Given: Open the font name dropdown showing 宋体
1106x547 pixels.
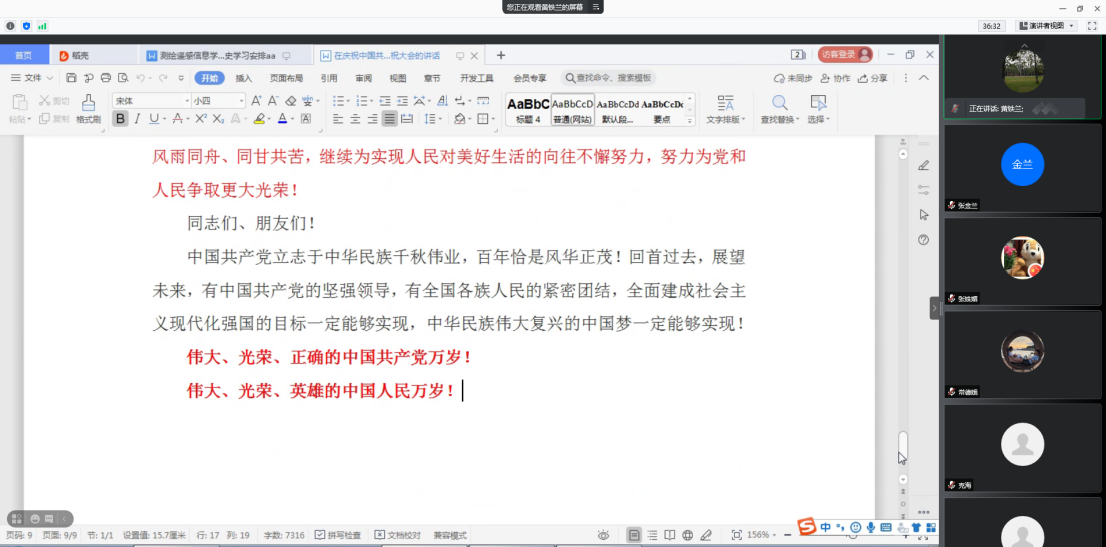Looking at the screenshot, I should click(x=148, y=101).
